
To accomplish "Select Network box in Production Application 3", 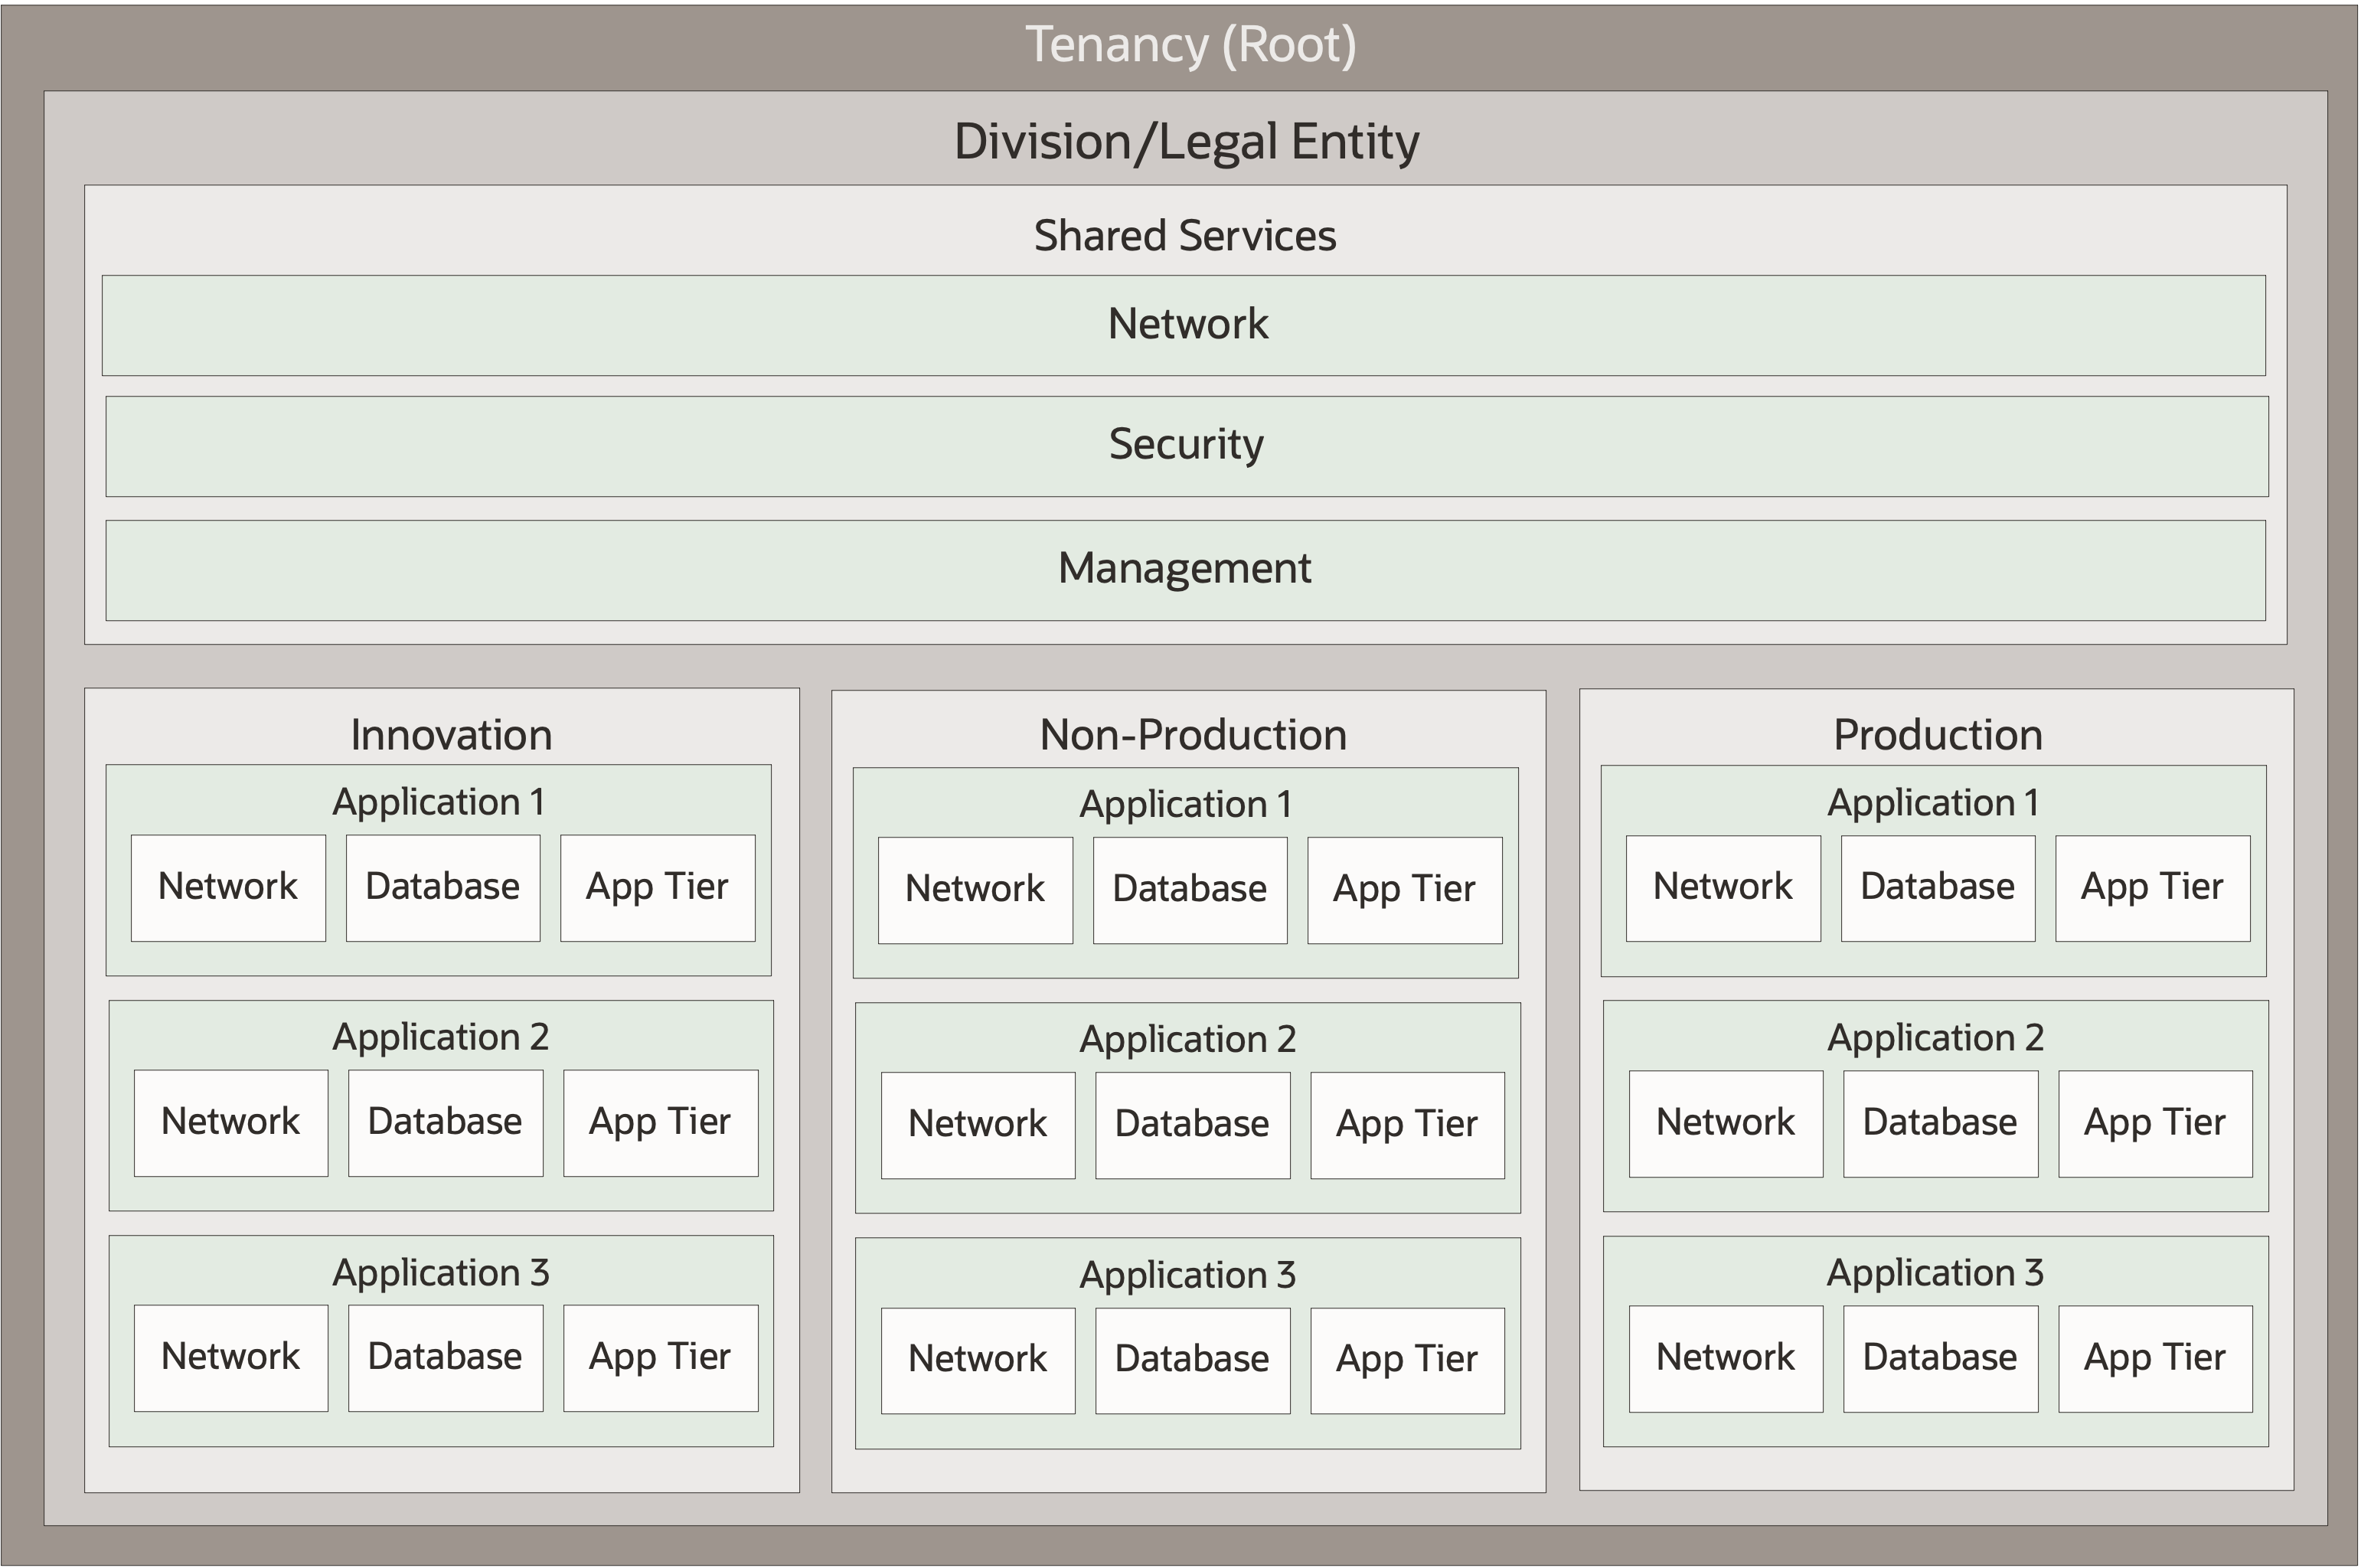I will pyautogui.click(x=1726, y=1359).
